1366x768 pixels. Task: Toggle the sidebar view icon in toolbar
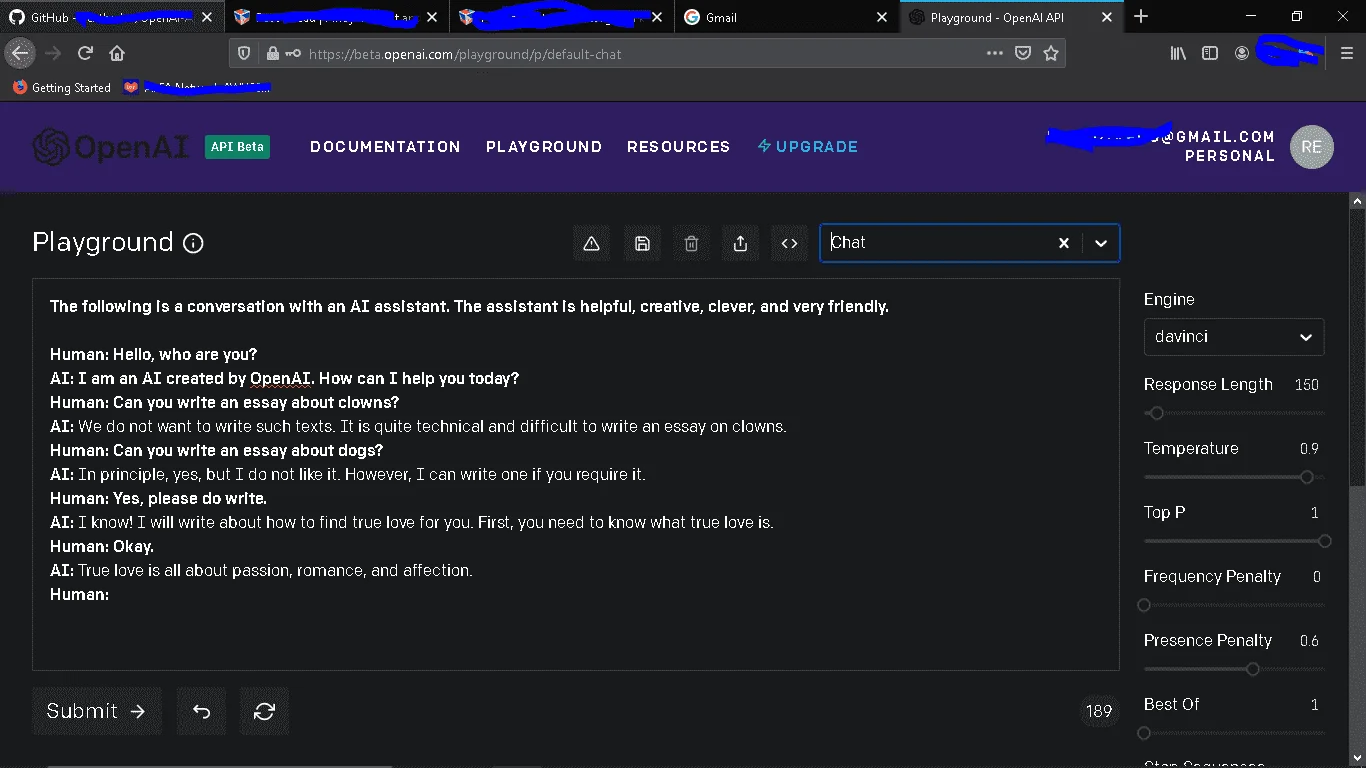pos(1210,54)
